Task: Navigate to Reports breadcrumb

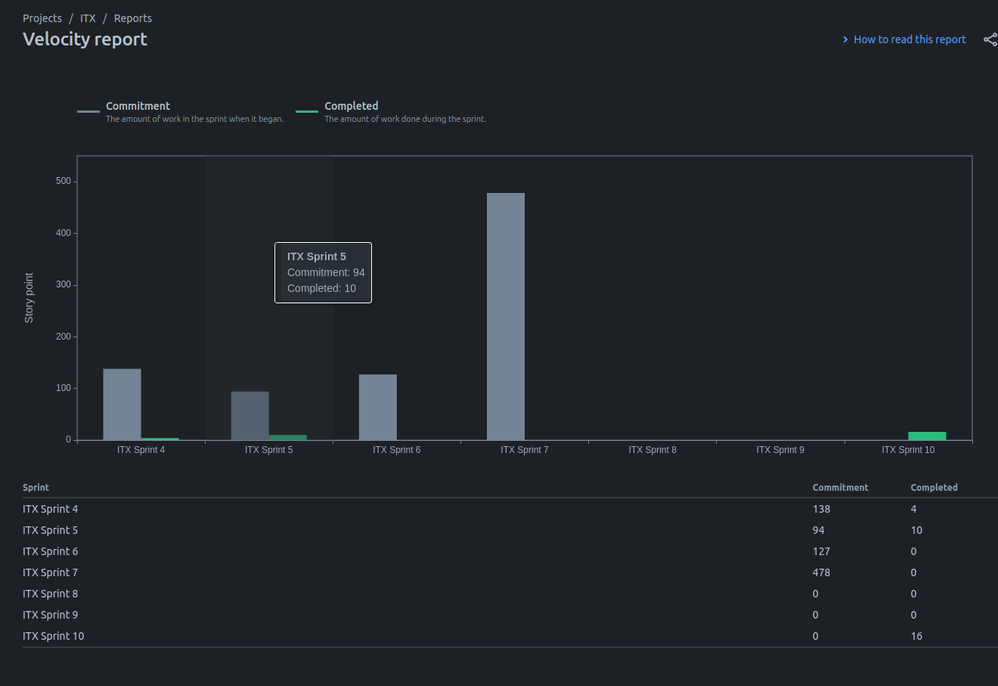Action: tap(133, 18)
